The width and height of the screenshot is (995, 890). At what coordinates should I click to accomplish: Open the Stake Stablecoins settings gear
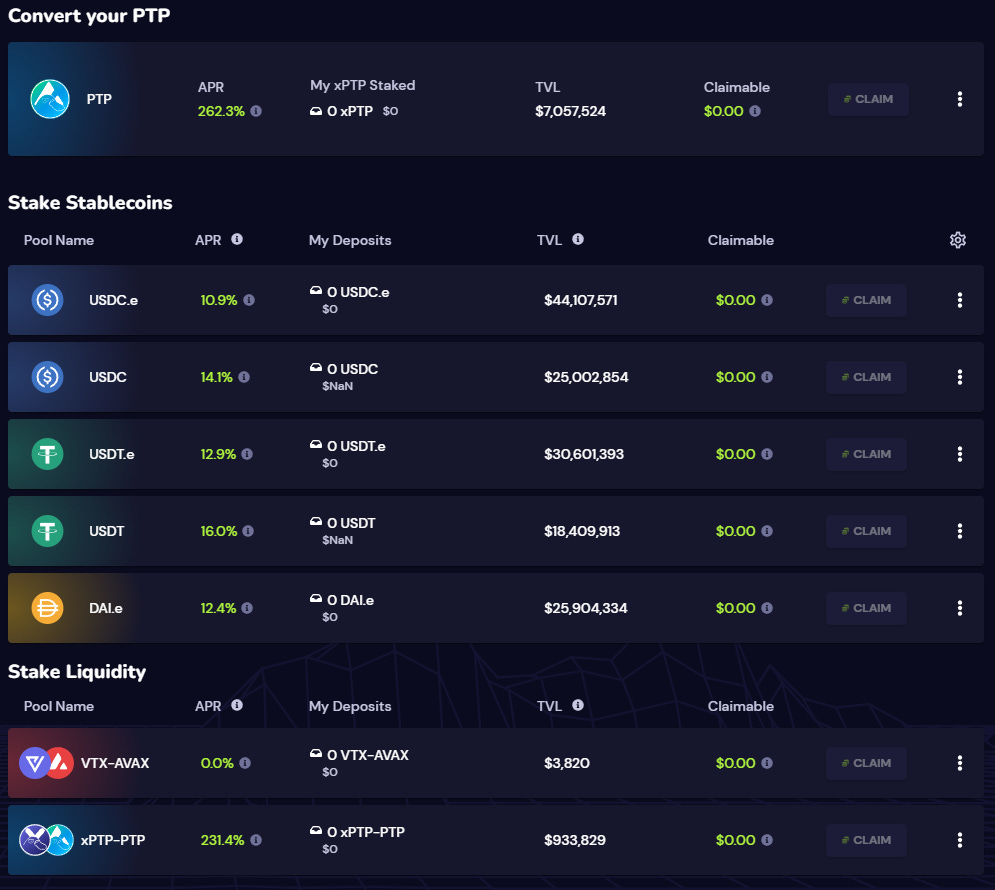tap(958, 240)
